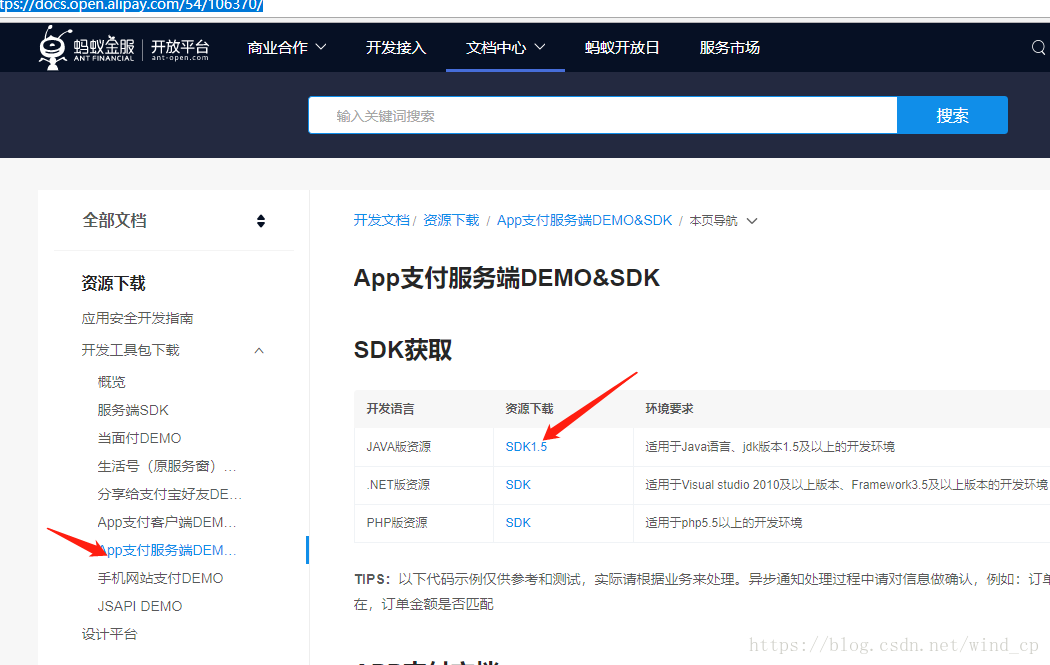Image resolution: width=1050 pixels, height=665 pixels.
Task: Select 概览 in the sidebar
Action: (111, 382)
